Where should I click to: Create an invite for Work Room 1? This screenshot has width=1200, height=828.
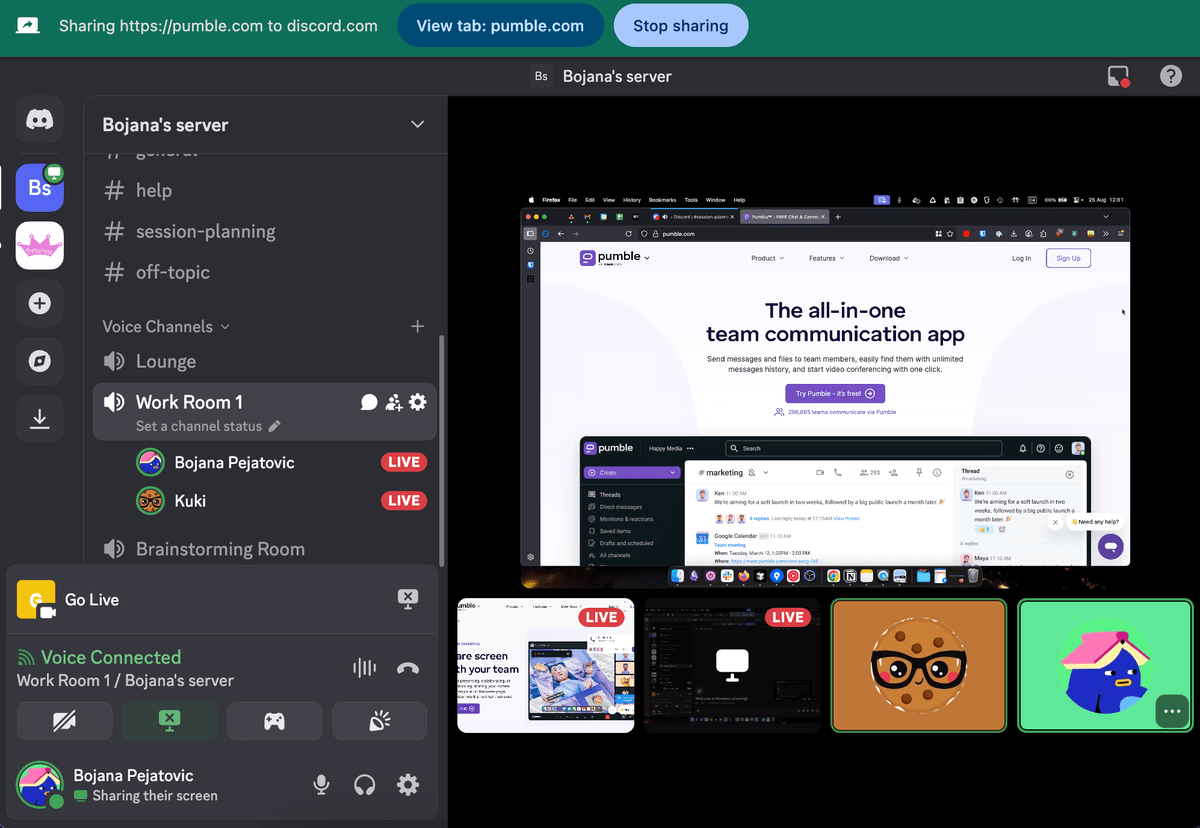click(x=393, y=401)
